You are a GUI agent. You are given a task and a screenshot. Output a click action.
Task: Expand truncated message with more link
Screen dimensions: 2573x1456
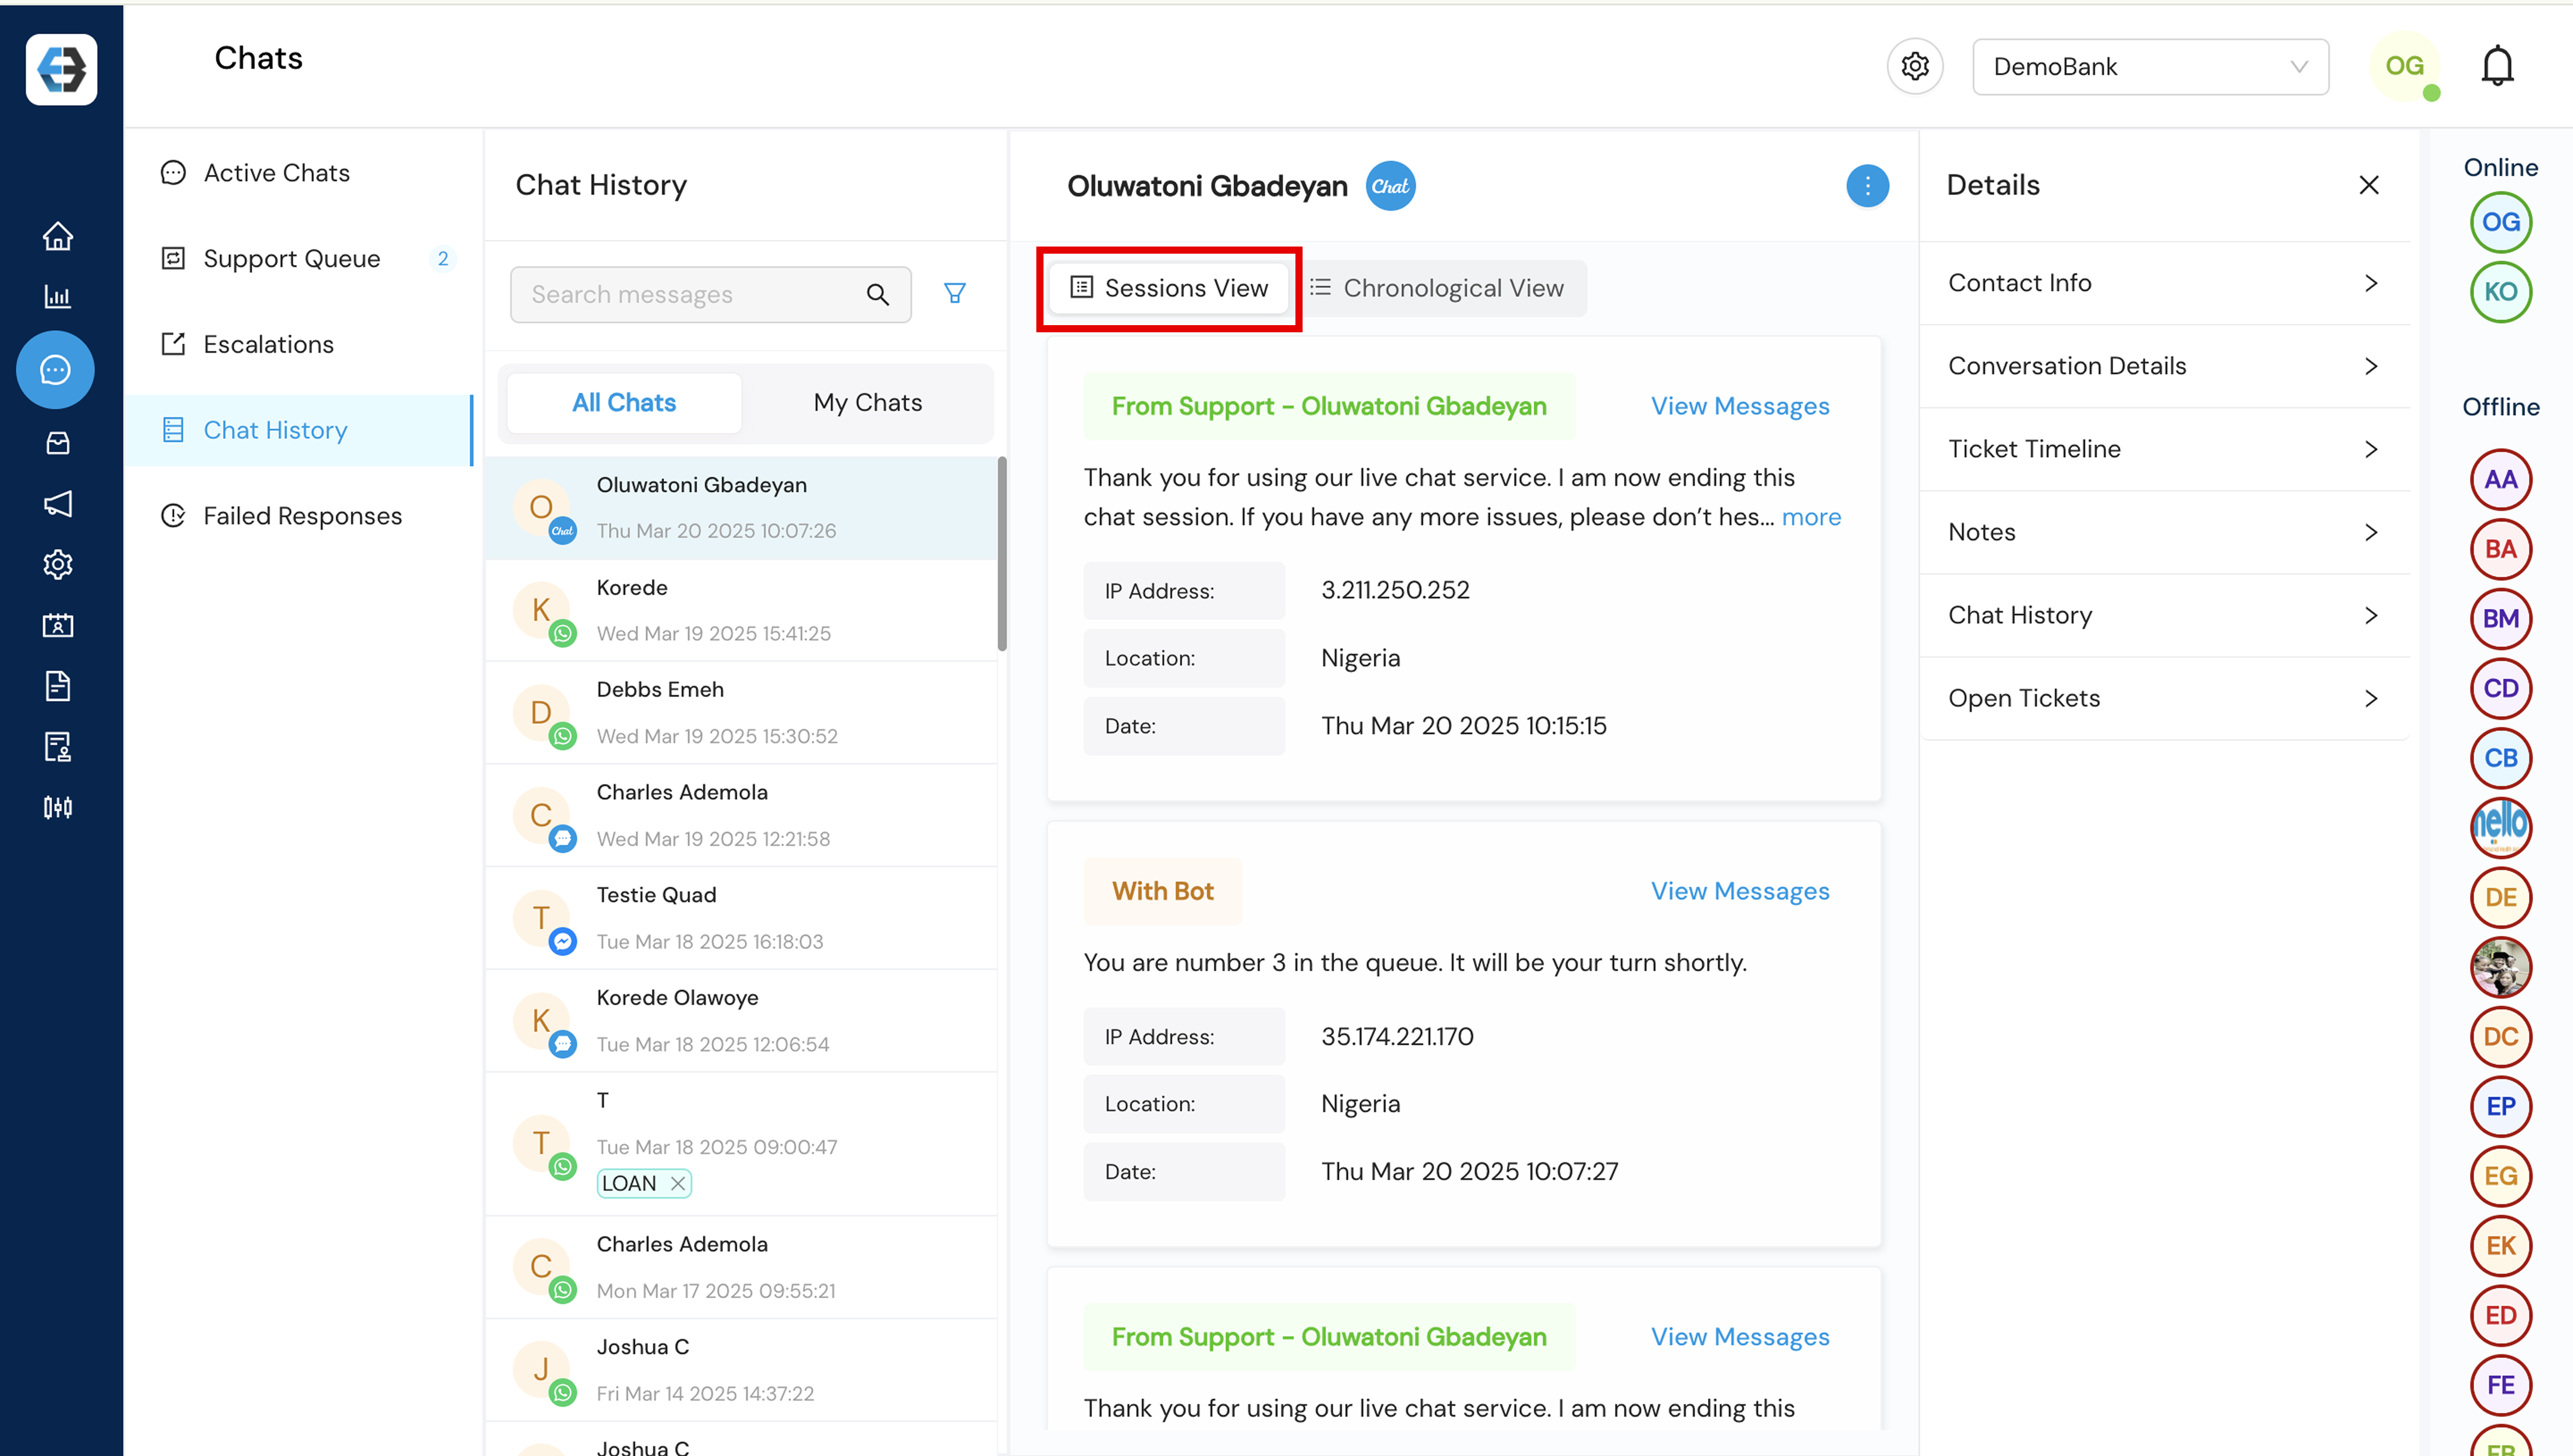pos(1810,517)
